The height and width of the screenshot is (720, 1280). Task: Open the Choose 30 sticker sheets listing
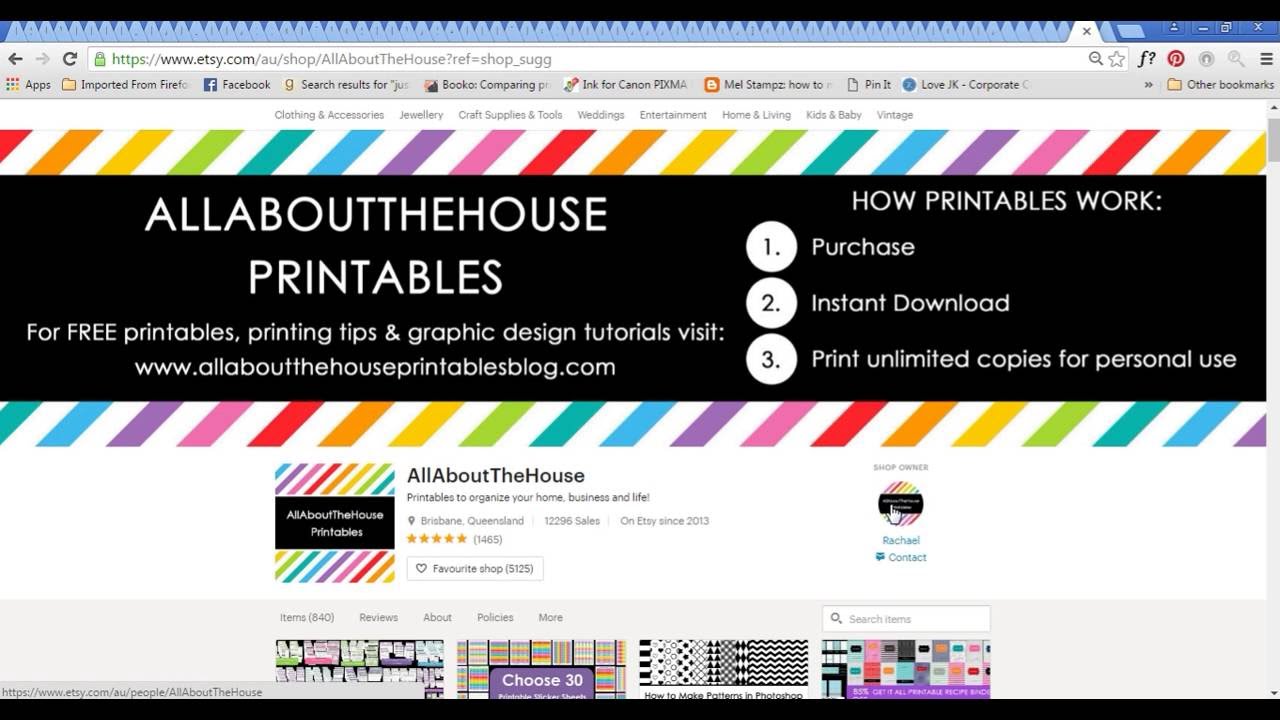[541, 669]
